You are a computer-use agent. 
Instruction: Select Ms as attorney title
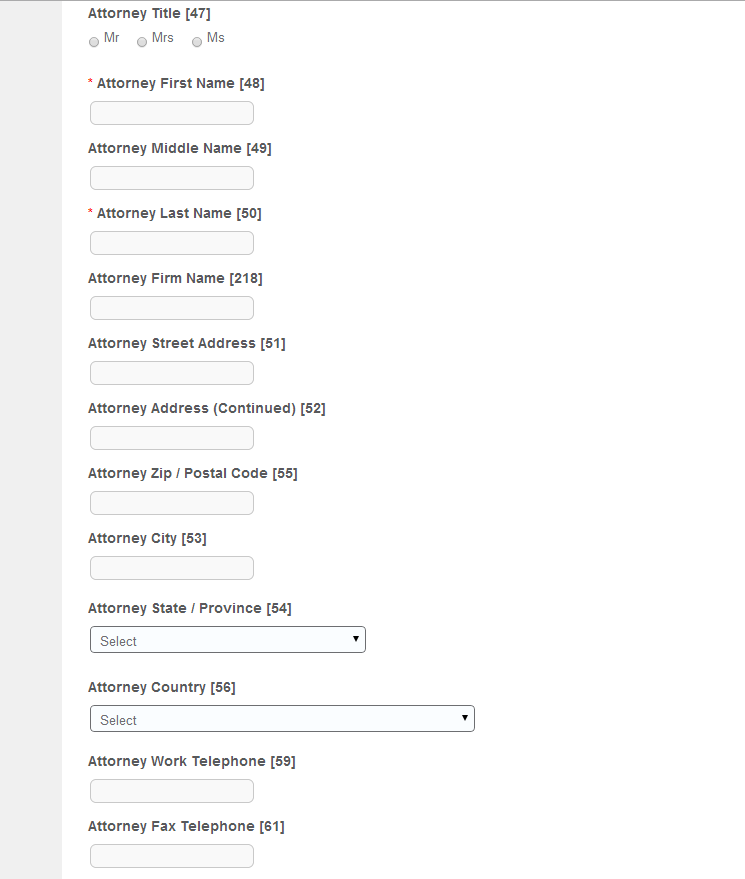(x=197, y=42)
